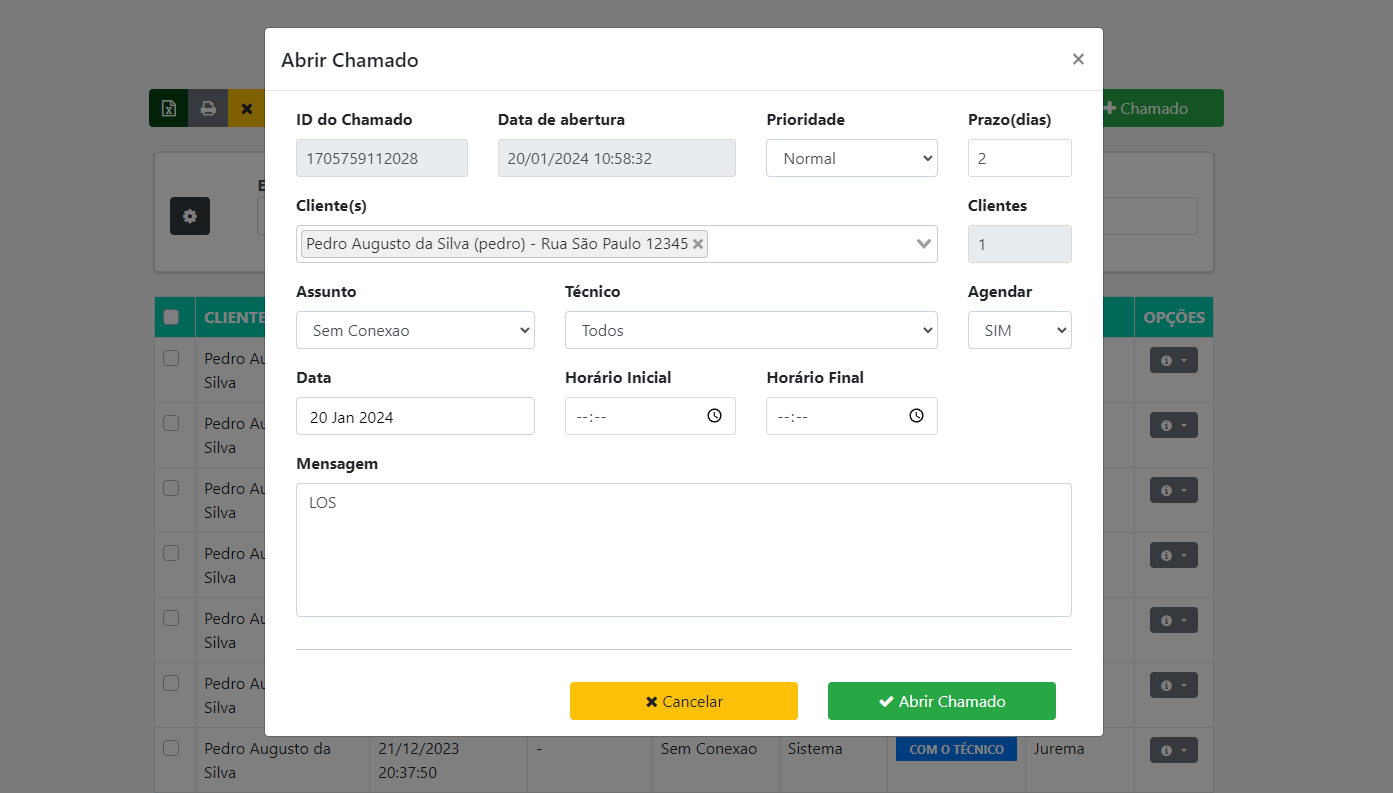The image size is (1393, 793).
Task: Open the gear settings button
Action: point(190,216)
